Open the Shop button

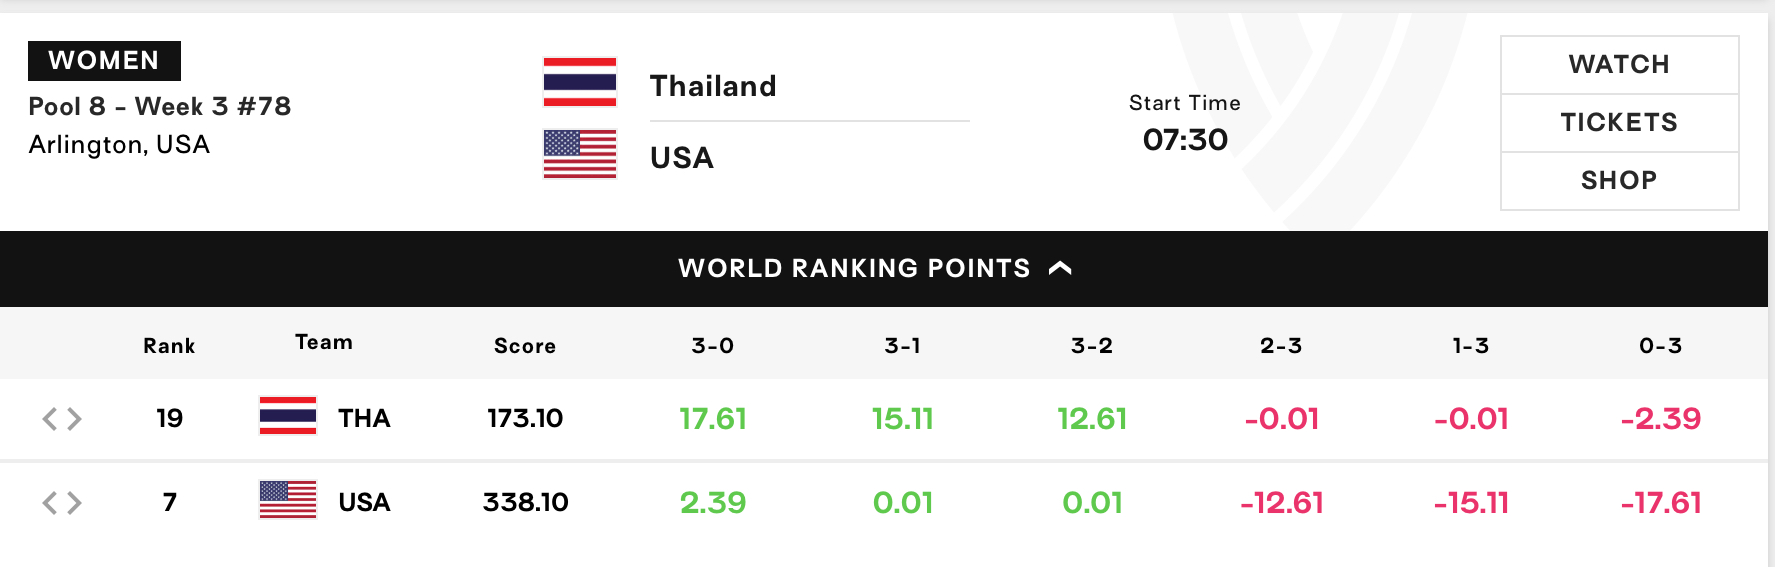1620,181
